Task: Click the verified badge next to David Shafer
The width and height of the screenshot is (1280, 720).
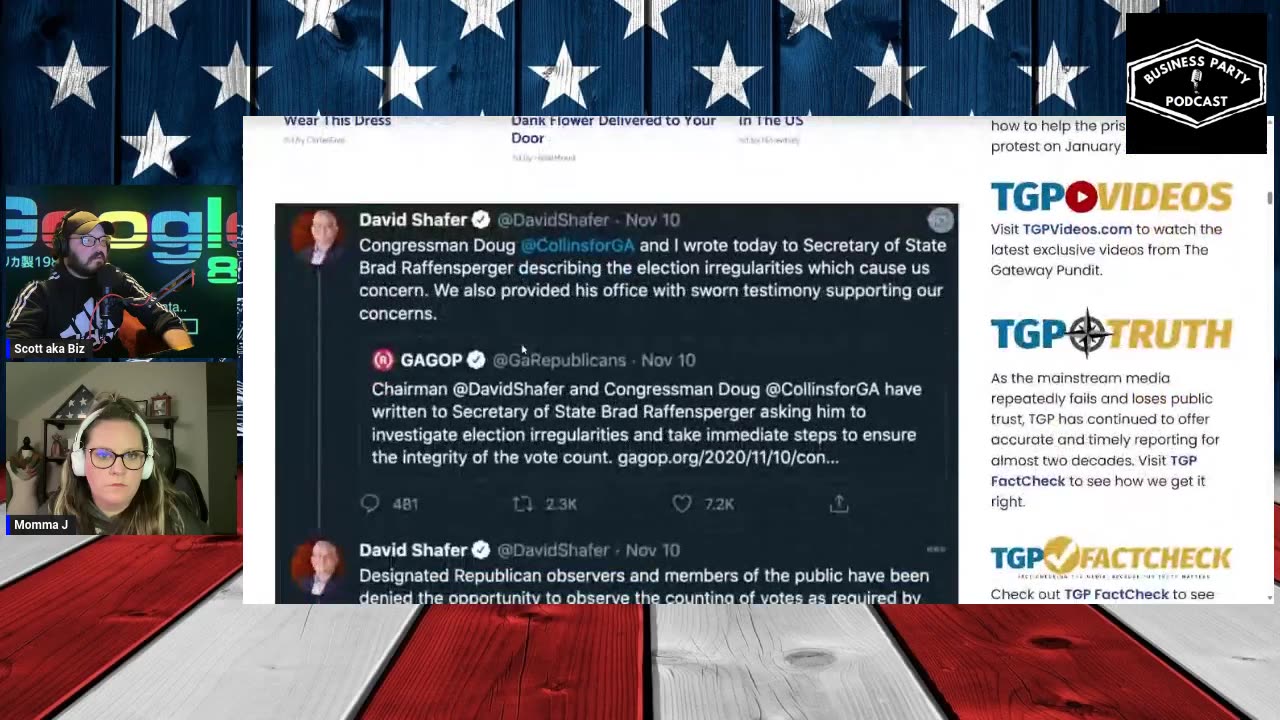Action: pos(481,220)
